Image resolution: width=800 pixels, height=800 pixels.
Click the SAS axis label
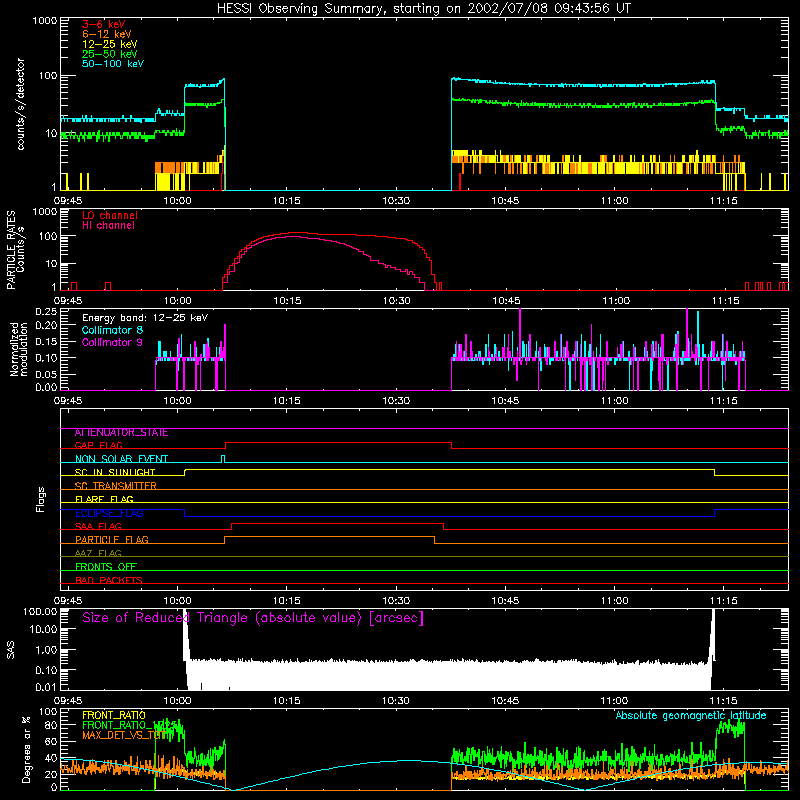click(11, 649)
